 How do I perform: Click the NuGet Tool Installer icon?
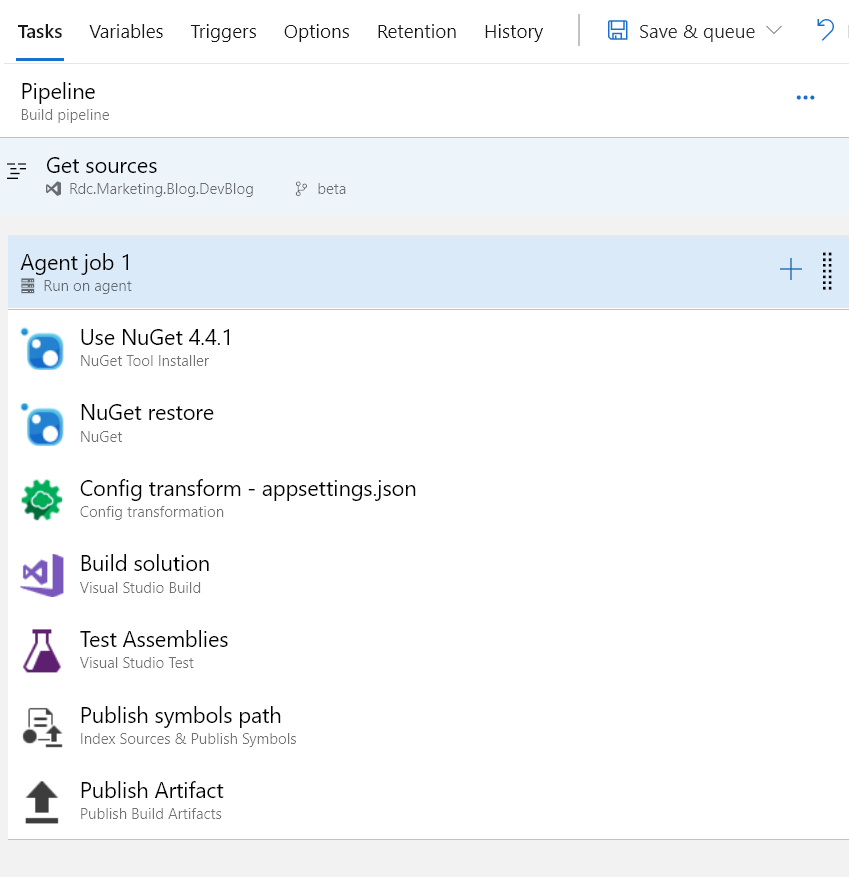pyautogui.click(x=42, y=349)
